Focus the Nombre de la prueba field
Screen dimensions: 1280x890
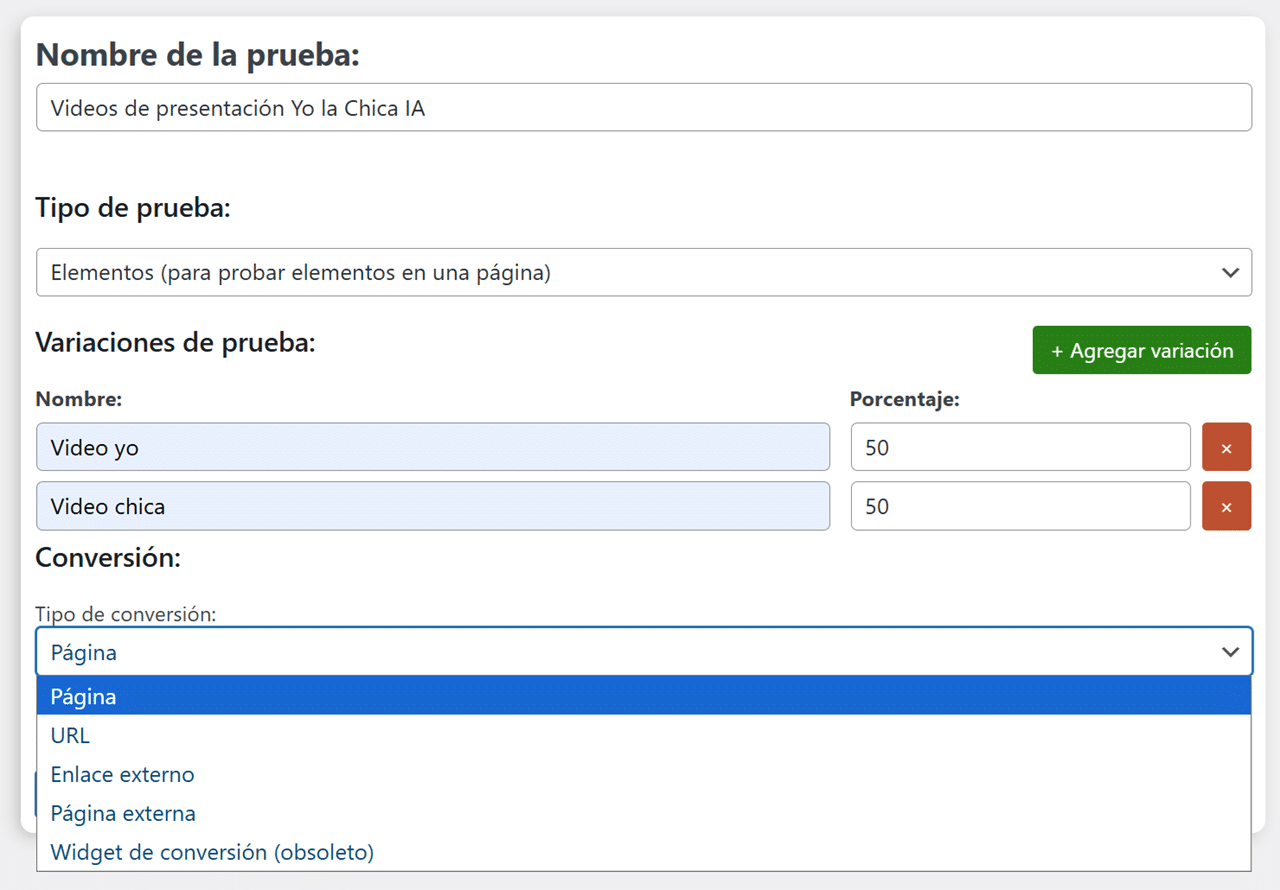(x=643, y=108)
